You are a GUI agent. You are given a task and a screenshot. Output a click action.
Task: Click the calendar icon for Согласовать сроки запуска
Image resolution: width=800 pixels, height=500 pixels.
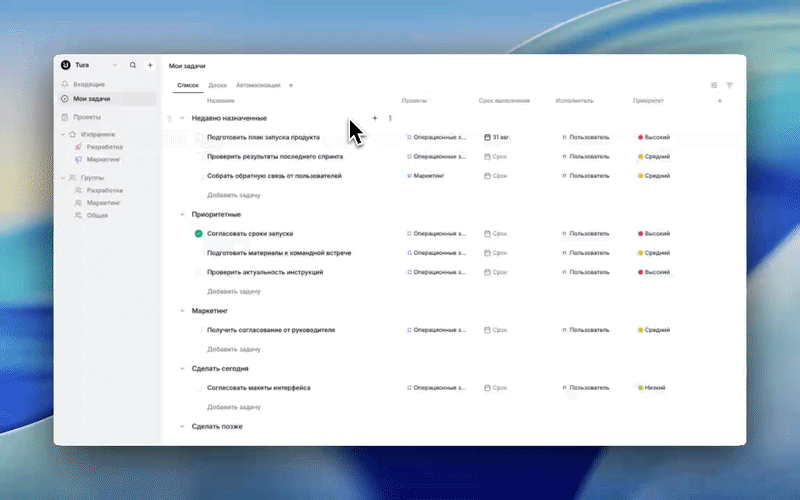tap(487, 234)
